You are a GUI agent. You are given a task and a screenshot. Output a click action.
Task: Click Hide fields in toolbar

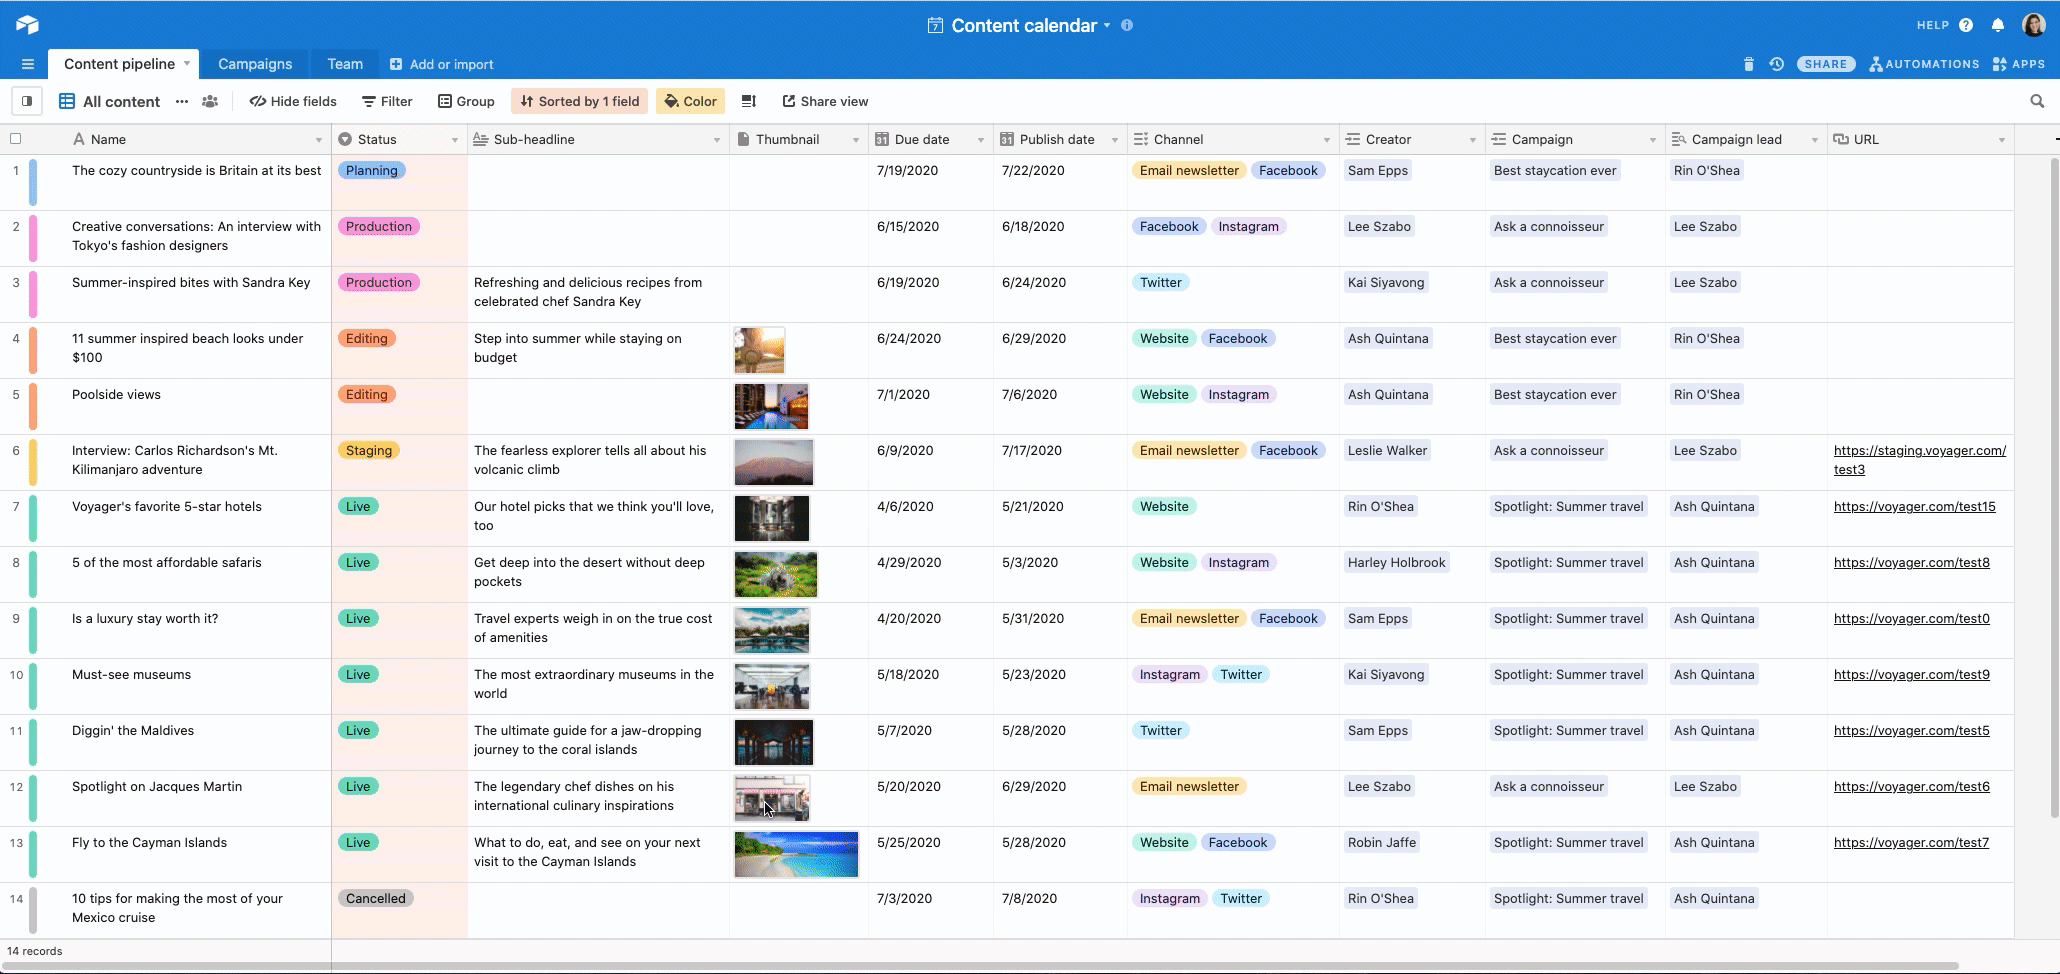[x=293, y=101]
